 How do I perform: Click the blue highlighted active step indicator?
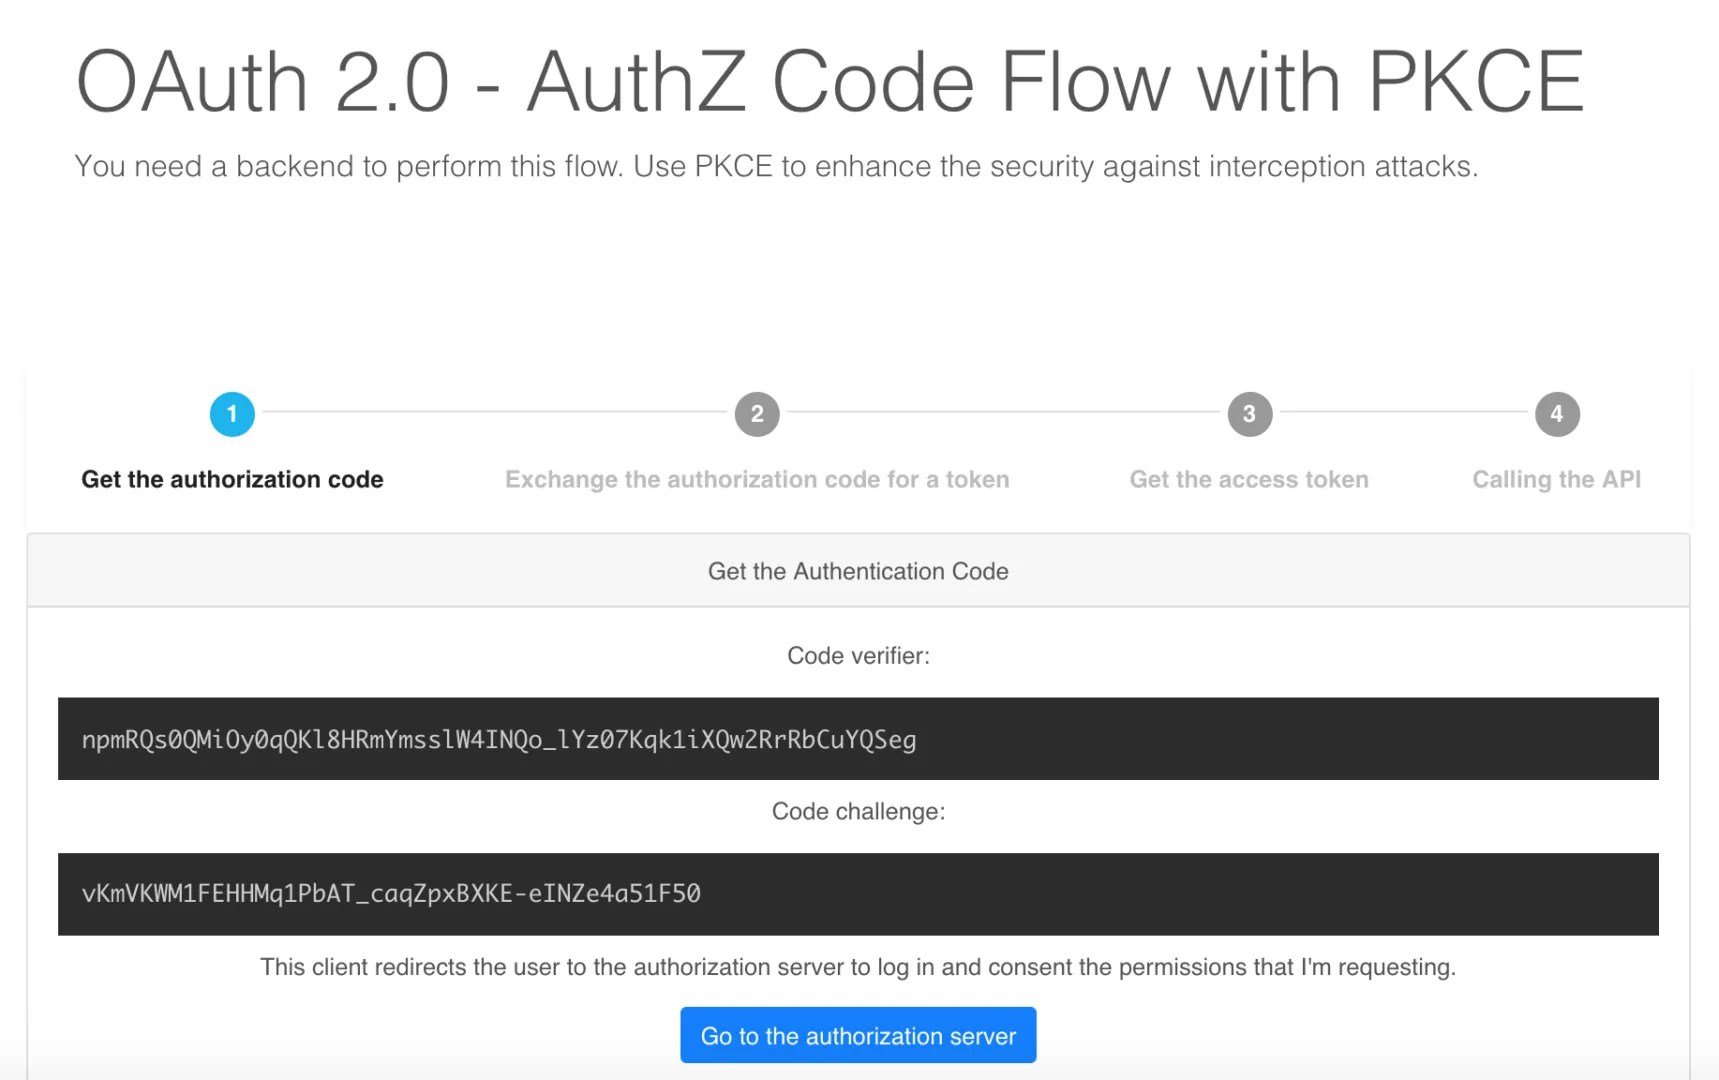point(232,414)
